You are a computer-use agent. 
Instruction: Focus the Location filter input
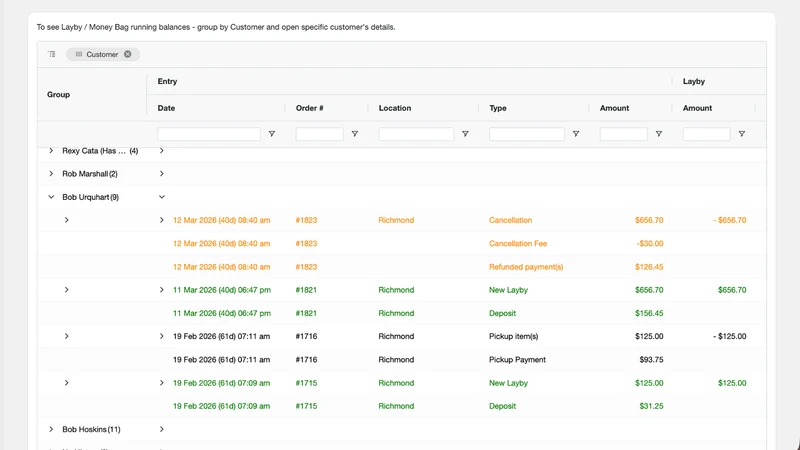[416, 134]
